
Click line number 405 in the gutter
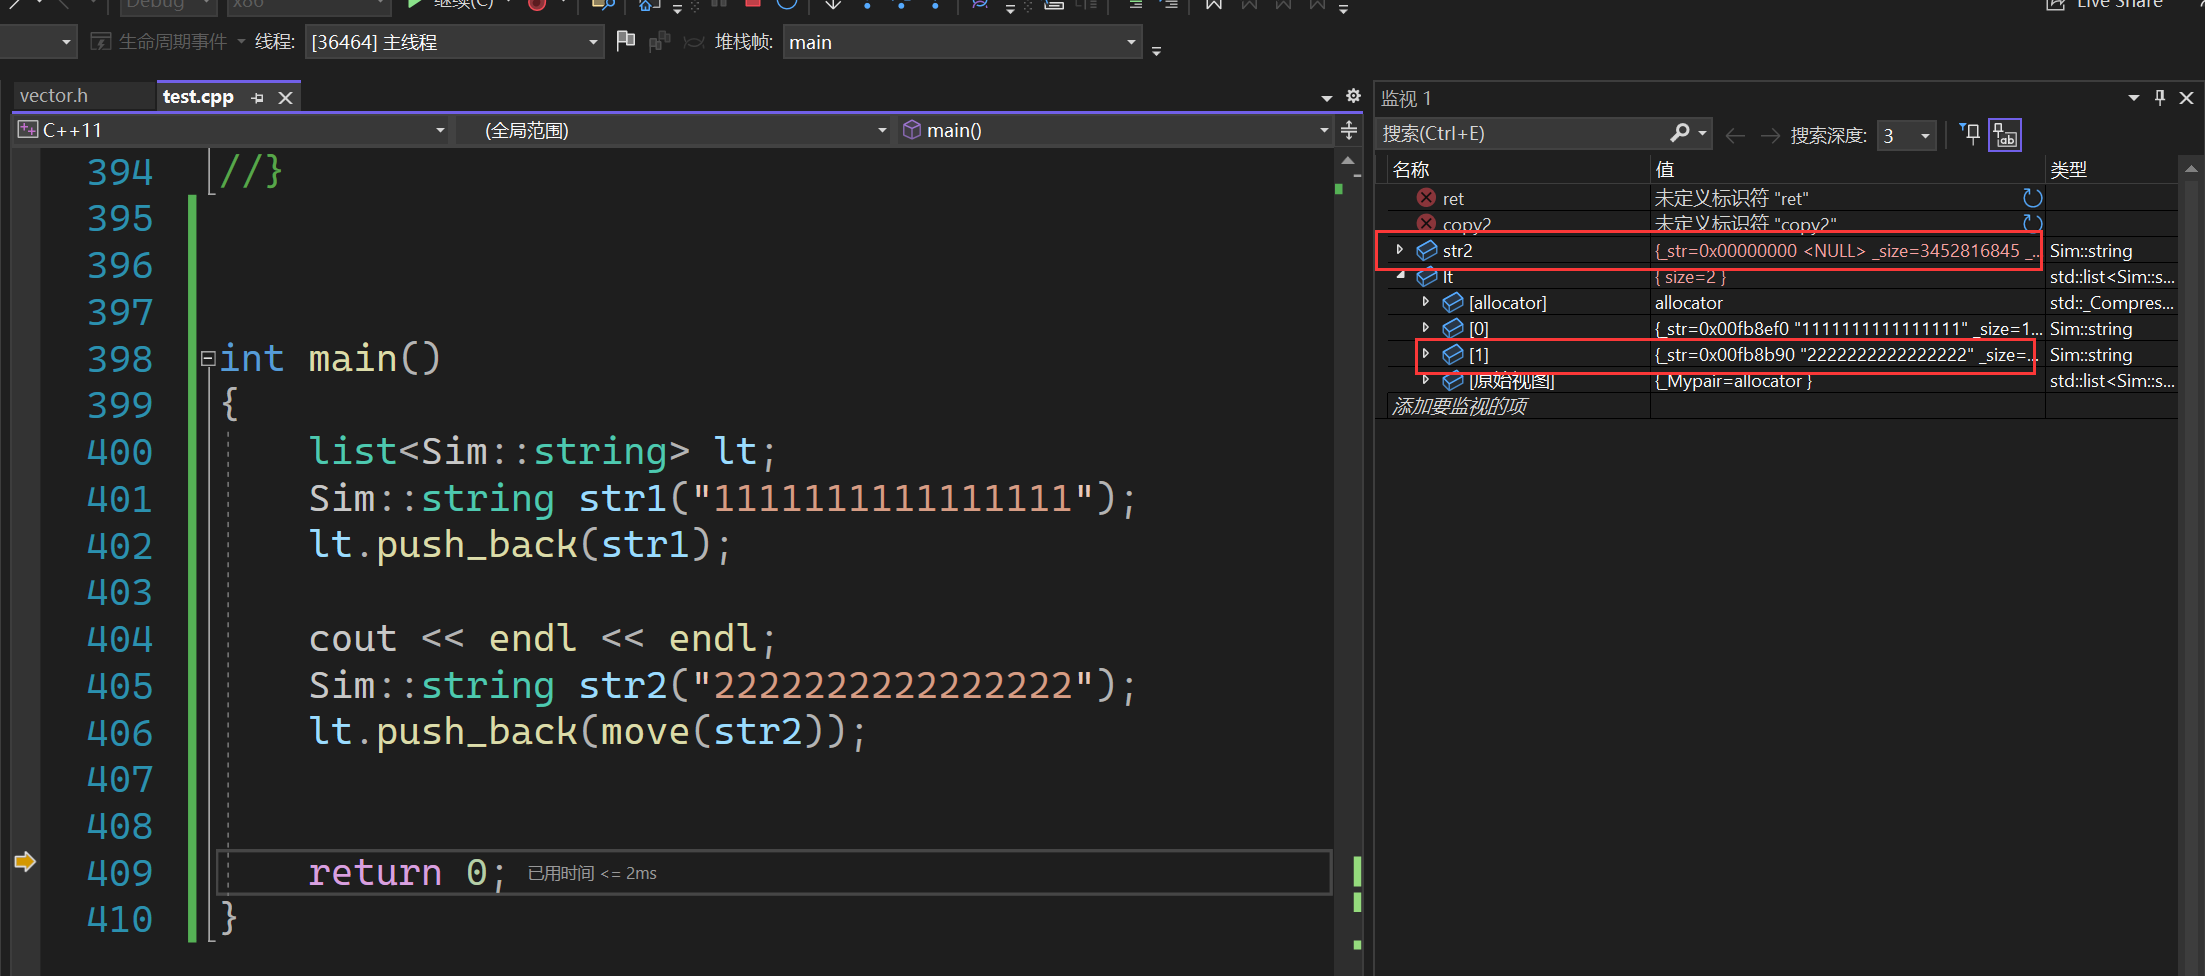click(x=120, y=686)
